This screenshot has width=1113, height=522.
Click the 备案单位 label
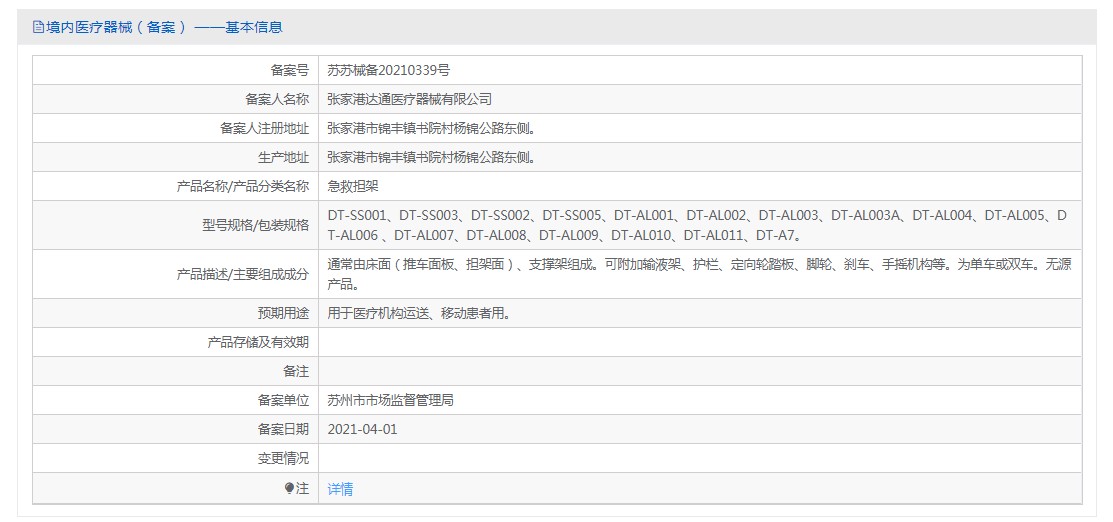click(x=283, y=401)
